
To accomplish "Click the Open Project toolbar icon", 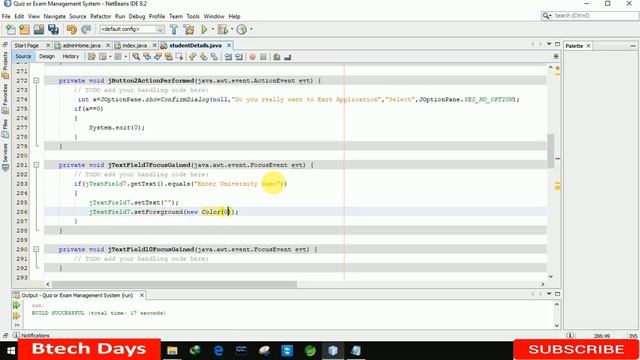I will (39, 29).
